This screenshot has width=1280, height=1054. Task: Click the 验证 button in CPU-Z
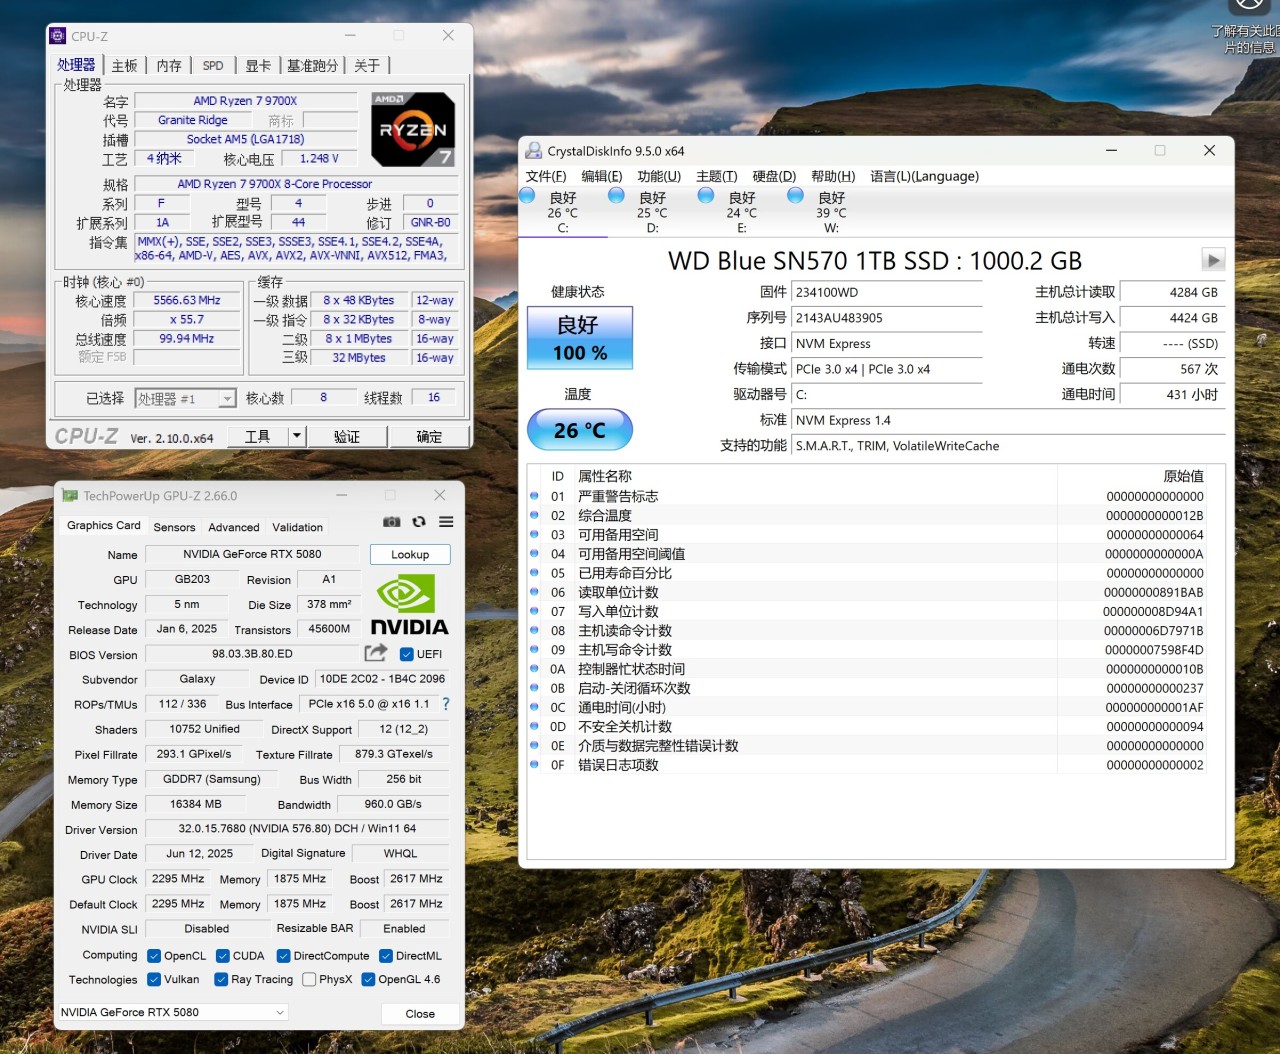click(347, 436)
